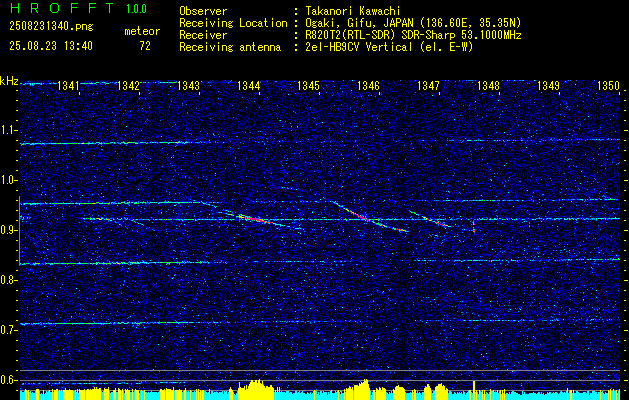Click the 1342 time marker

pos(128,85)
